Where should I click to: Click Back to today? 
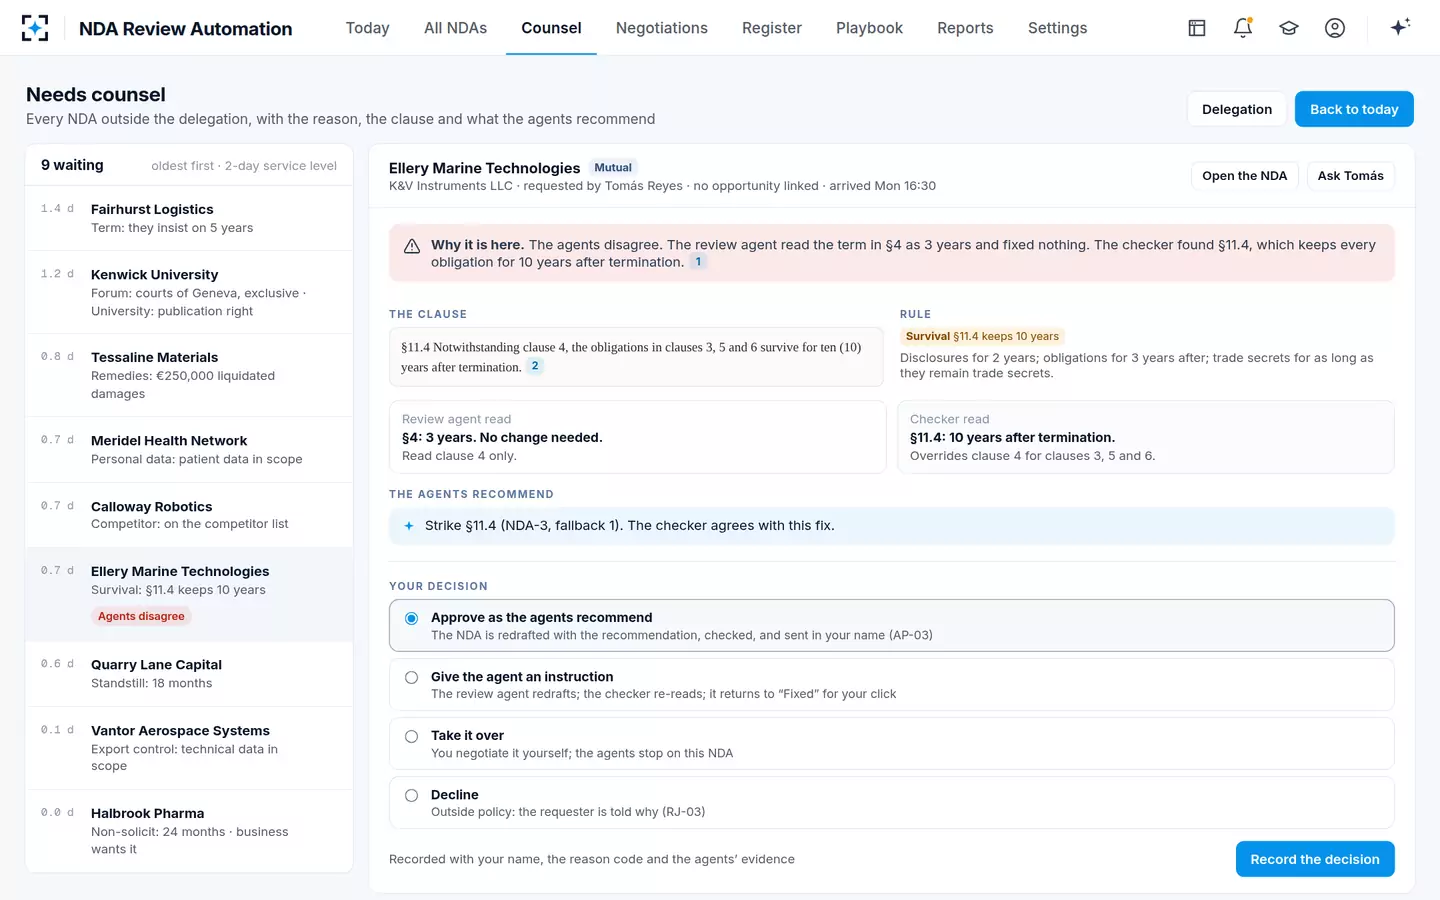click(1354, 109)
